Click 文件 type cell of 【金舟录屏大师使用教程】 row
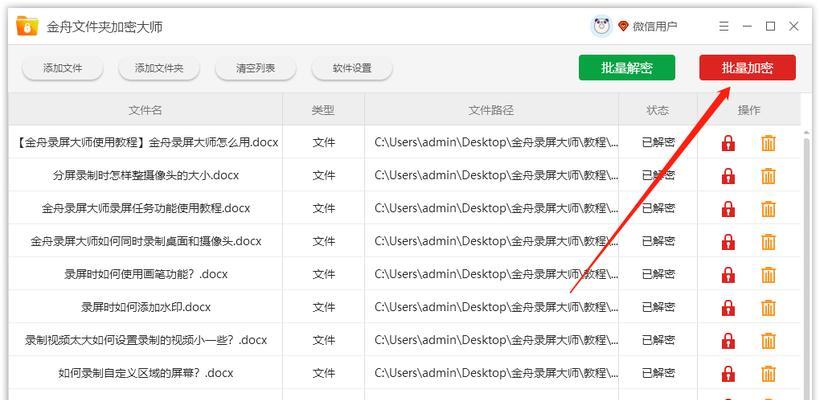 [324, 143]
